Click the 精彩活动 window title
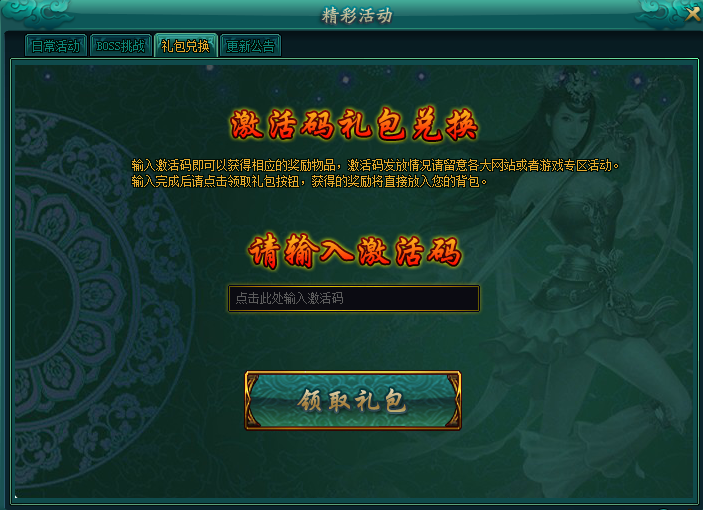Image resolution: width=703 pixels, height=510 pixels. pyautogui.click(x=357, y=16)
